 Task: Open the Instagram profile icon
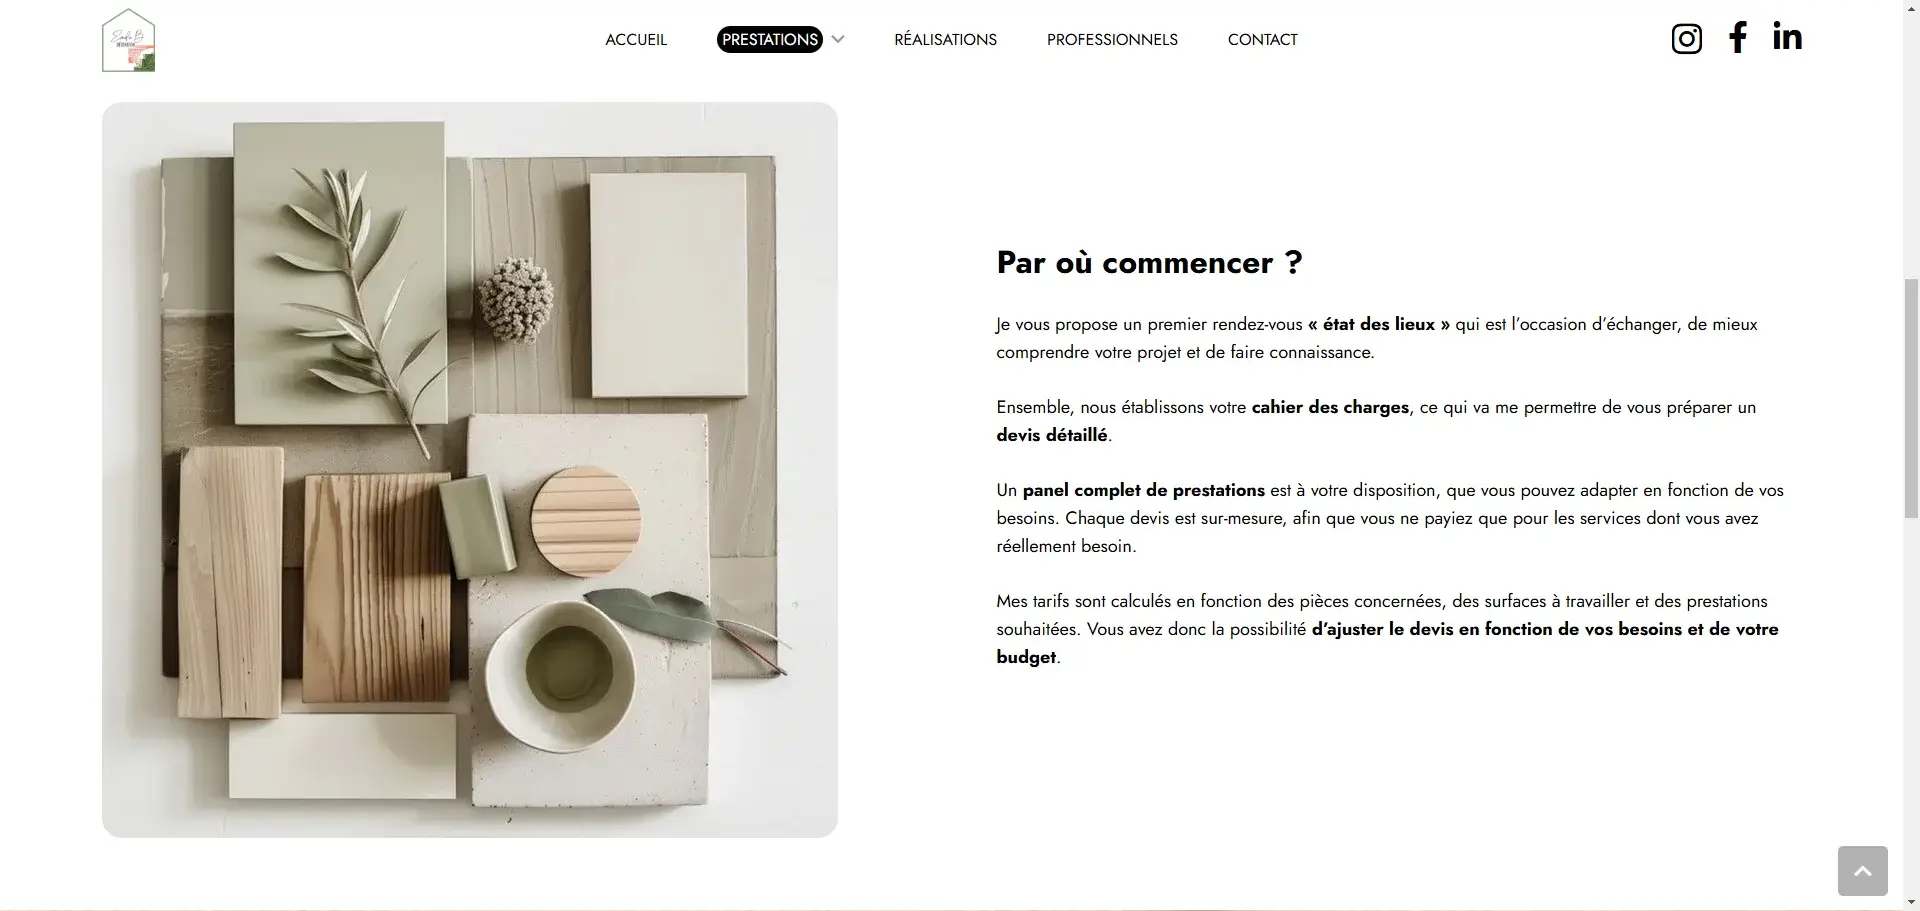[x=1686, y=39]
